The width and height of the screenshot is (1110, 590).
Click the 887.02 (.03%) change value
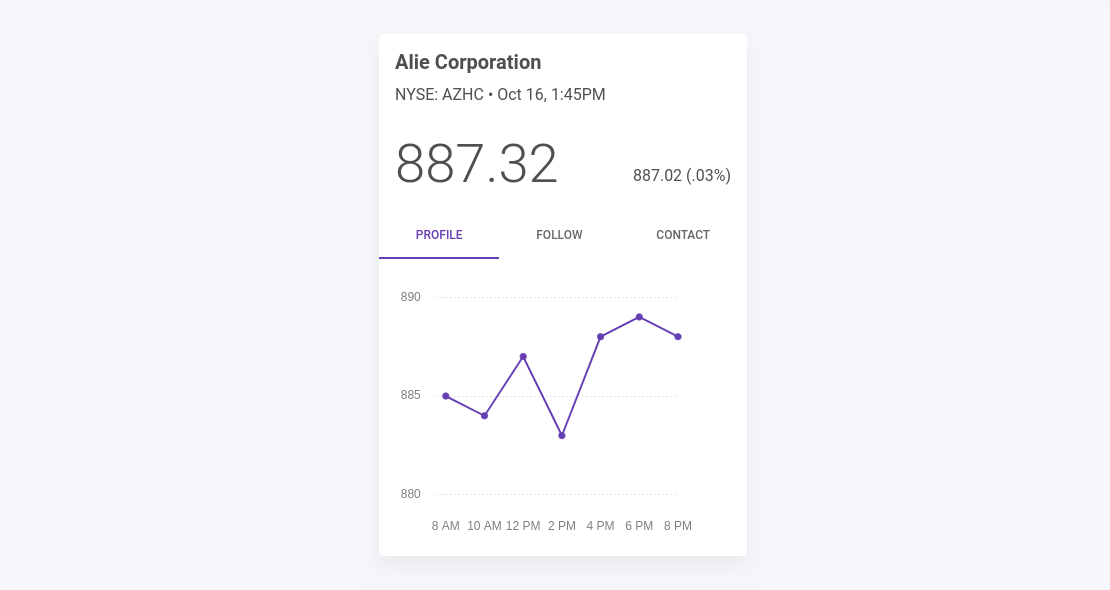[x=681, y=175]
